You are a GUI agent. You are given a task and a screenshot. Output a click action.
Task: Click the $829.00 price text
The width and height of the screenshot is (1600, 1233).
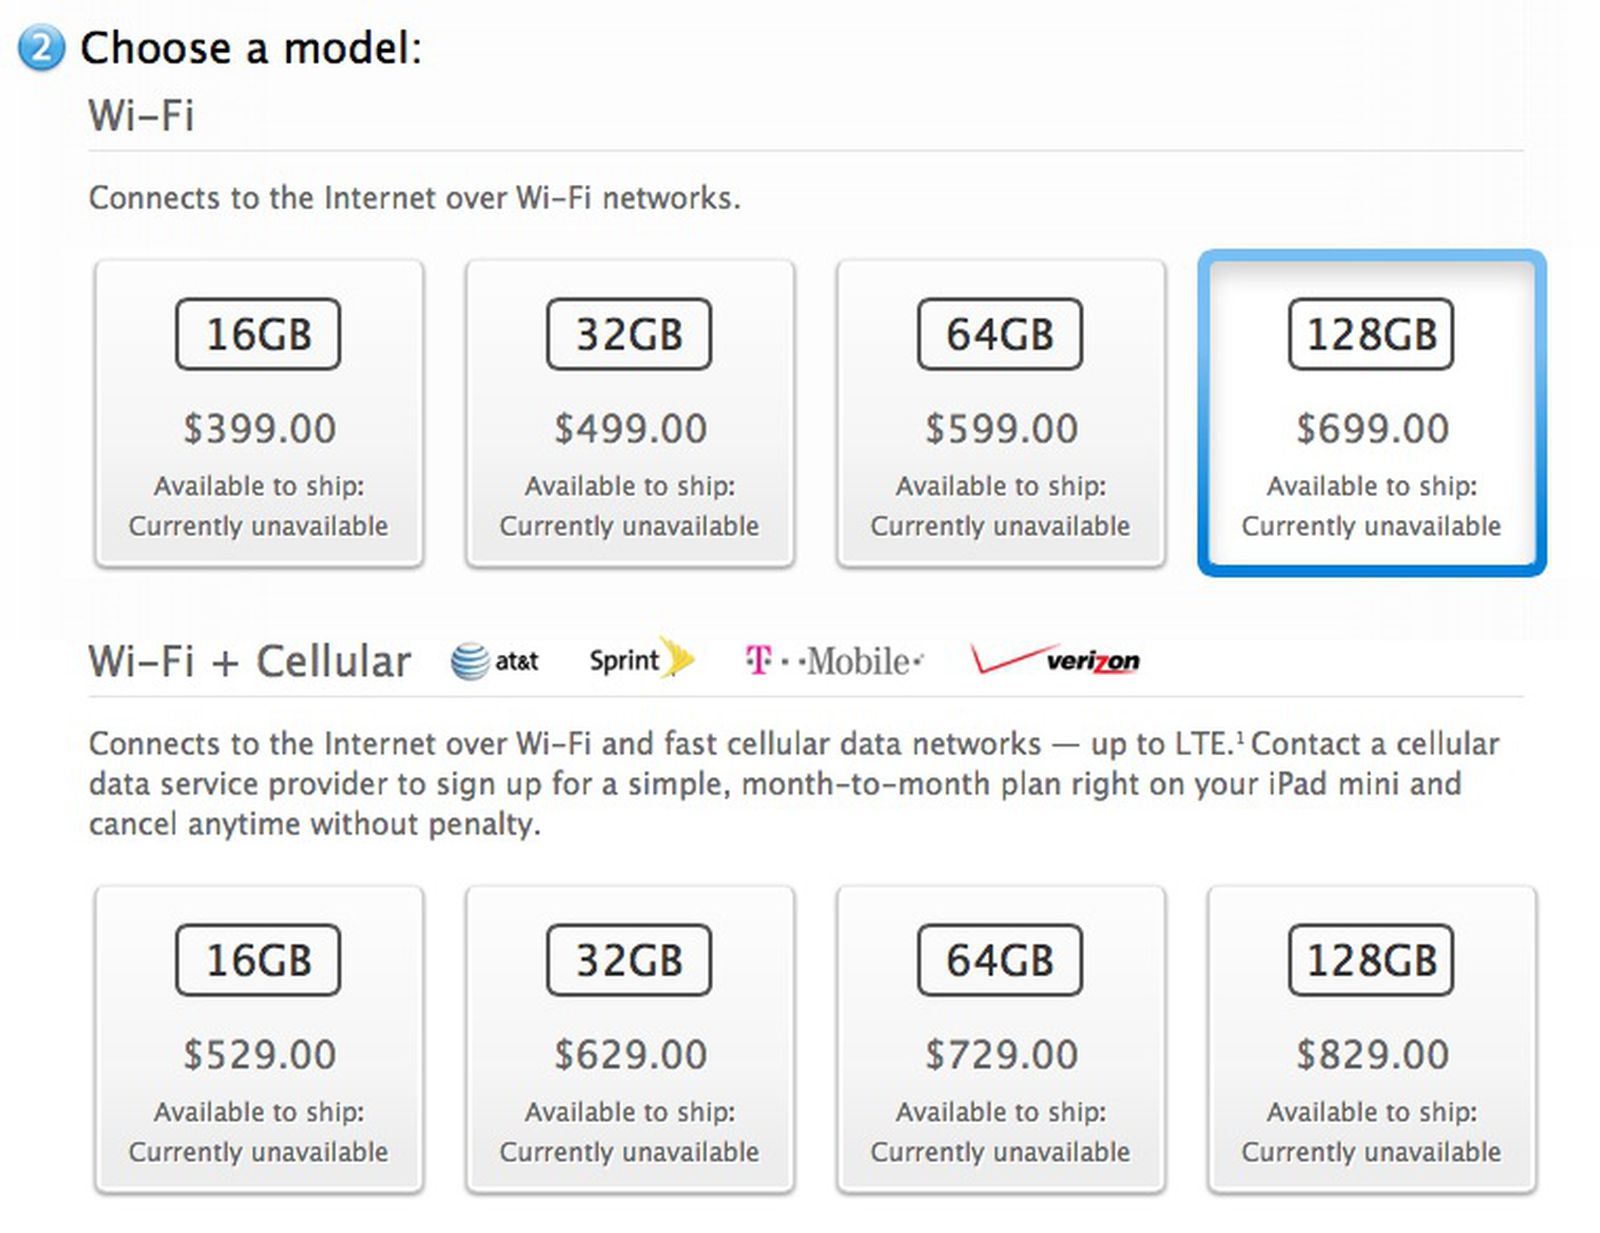[x=1372, y=1055]
